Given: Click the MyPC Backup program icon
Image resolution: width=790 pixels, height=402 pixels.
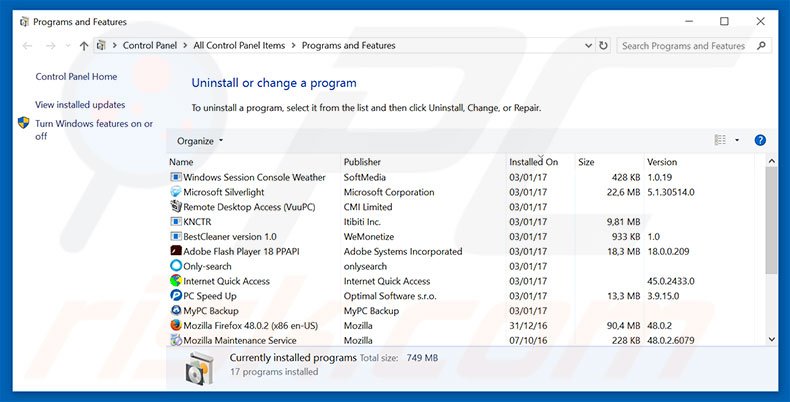Looking at the screenshot, I should pyautogui.click(x=176, y=310).
